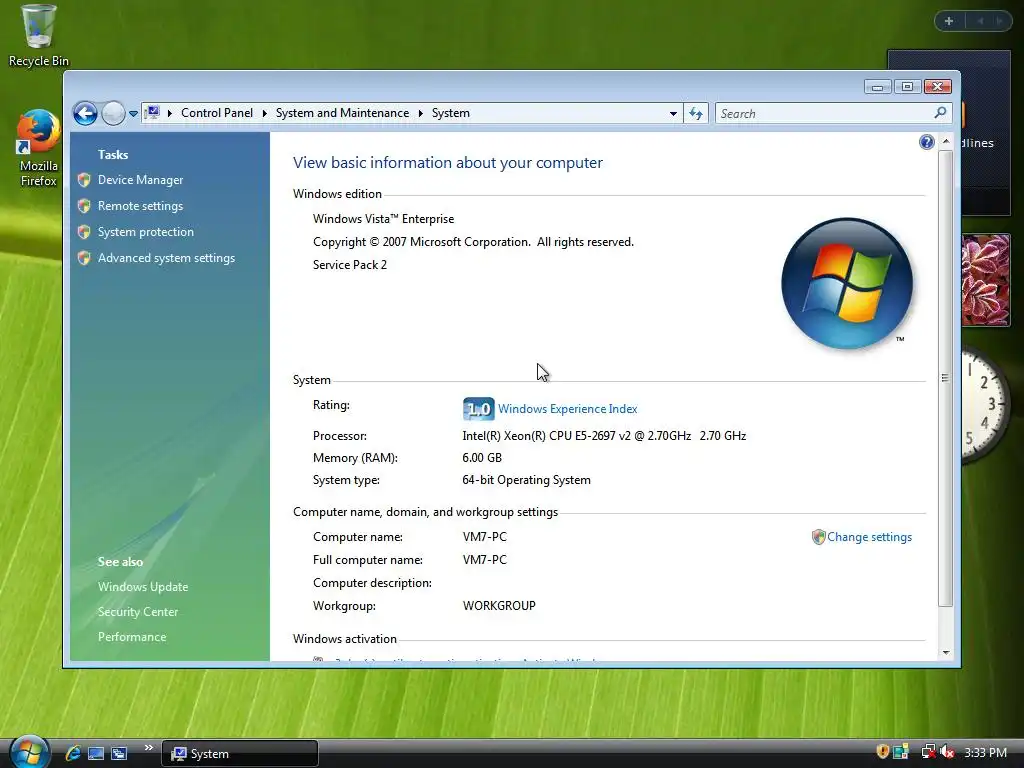The width and height of the screenshot is (1024, 768).
Task: Click the System and Maintenance breadcrumb
Action: pos(342,113)
